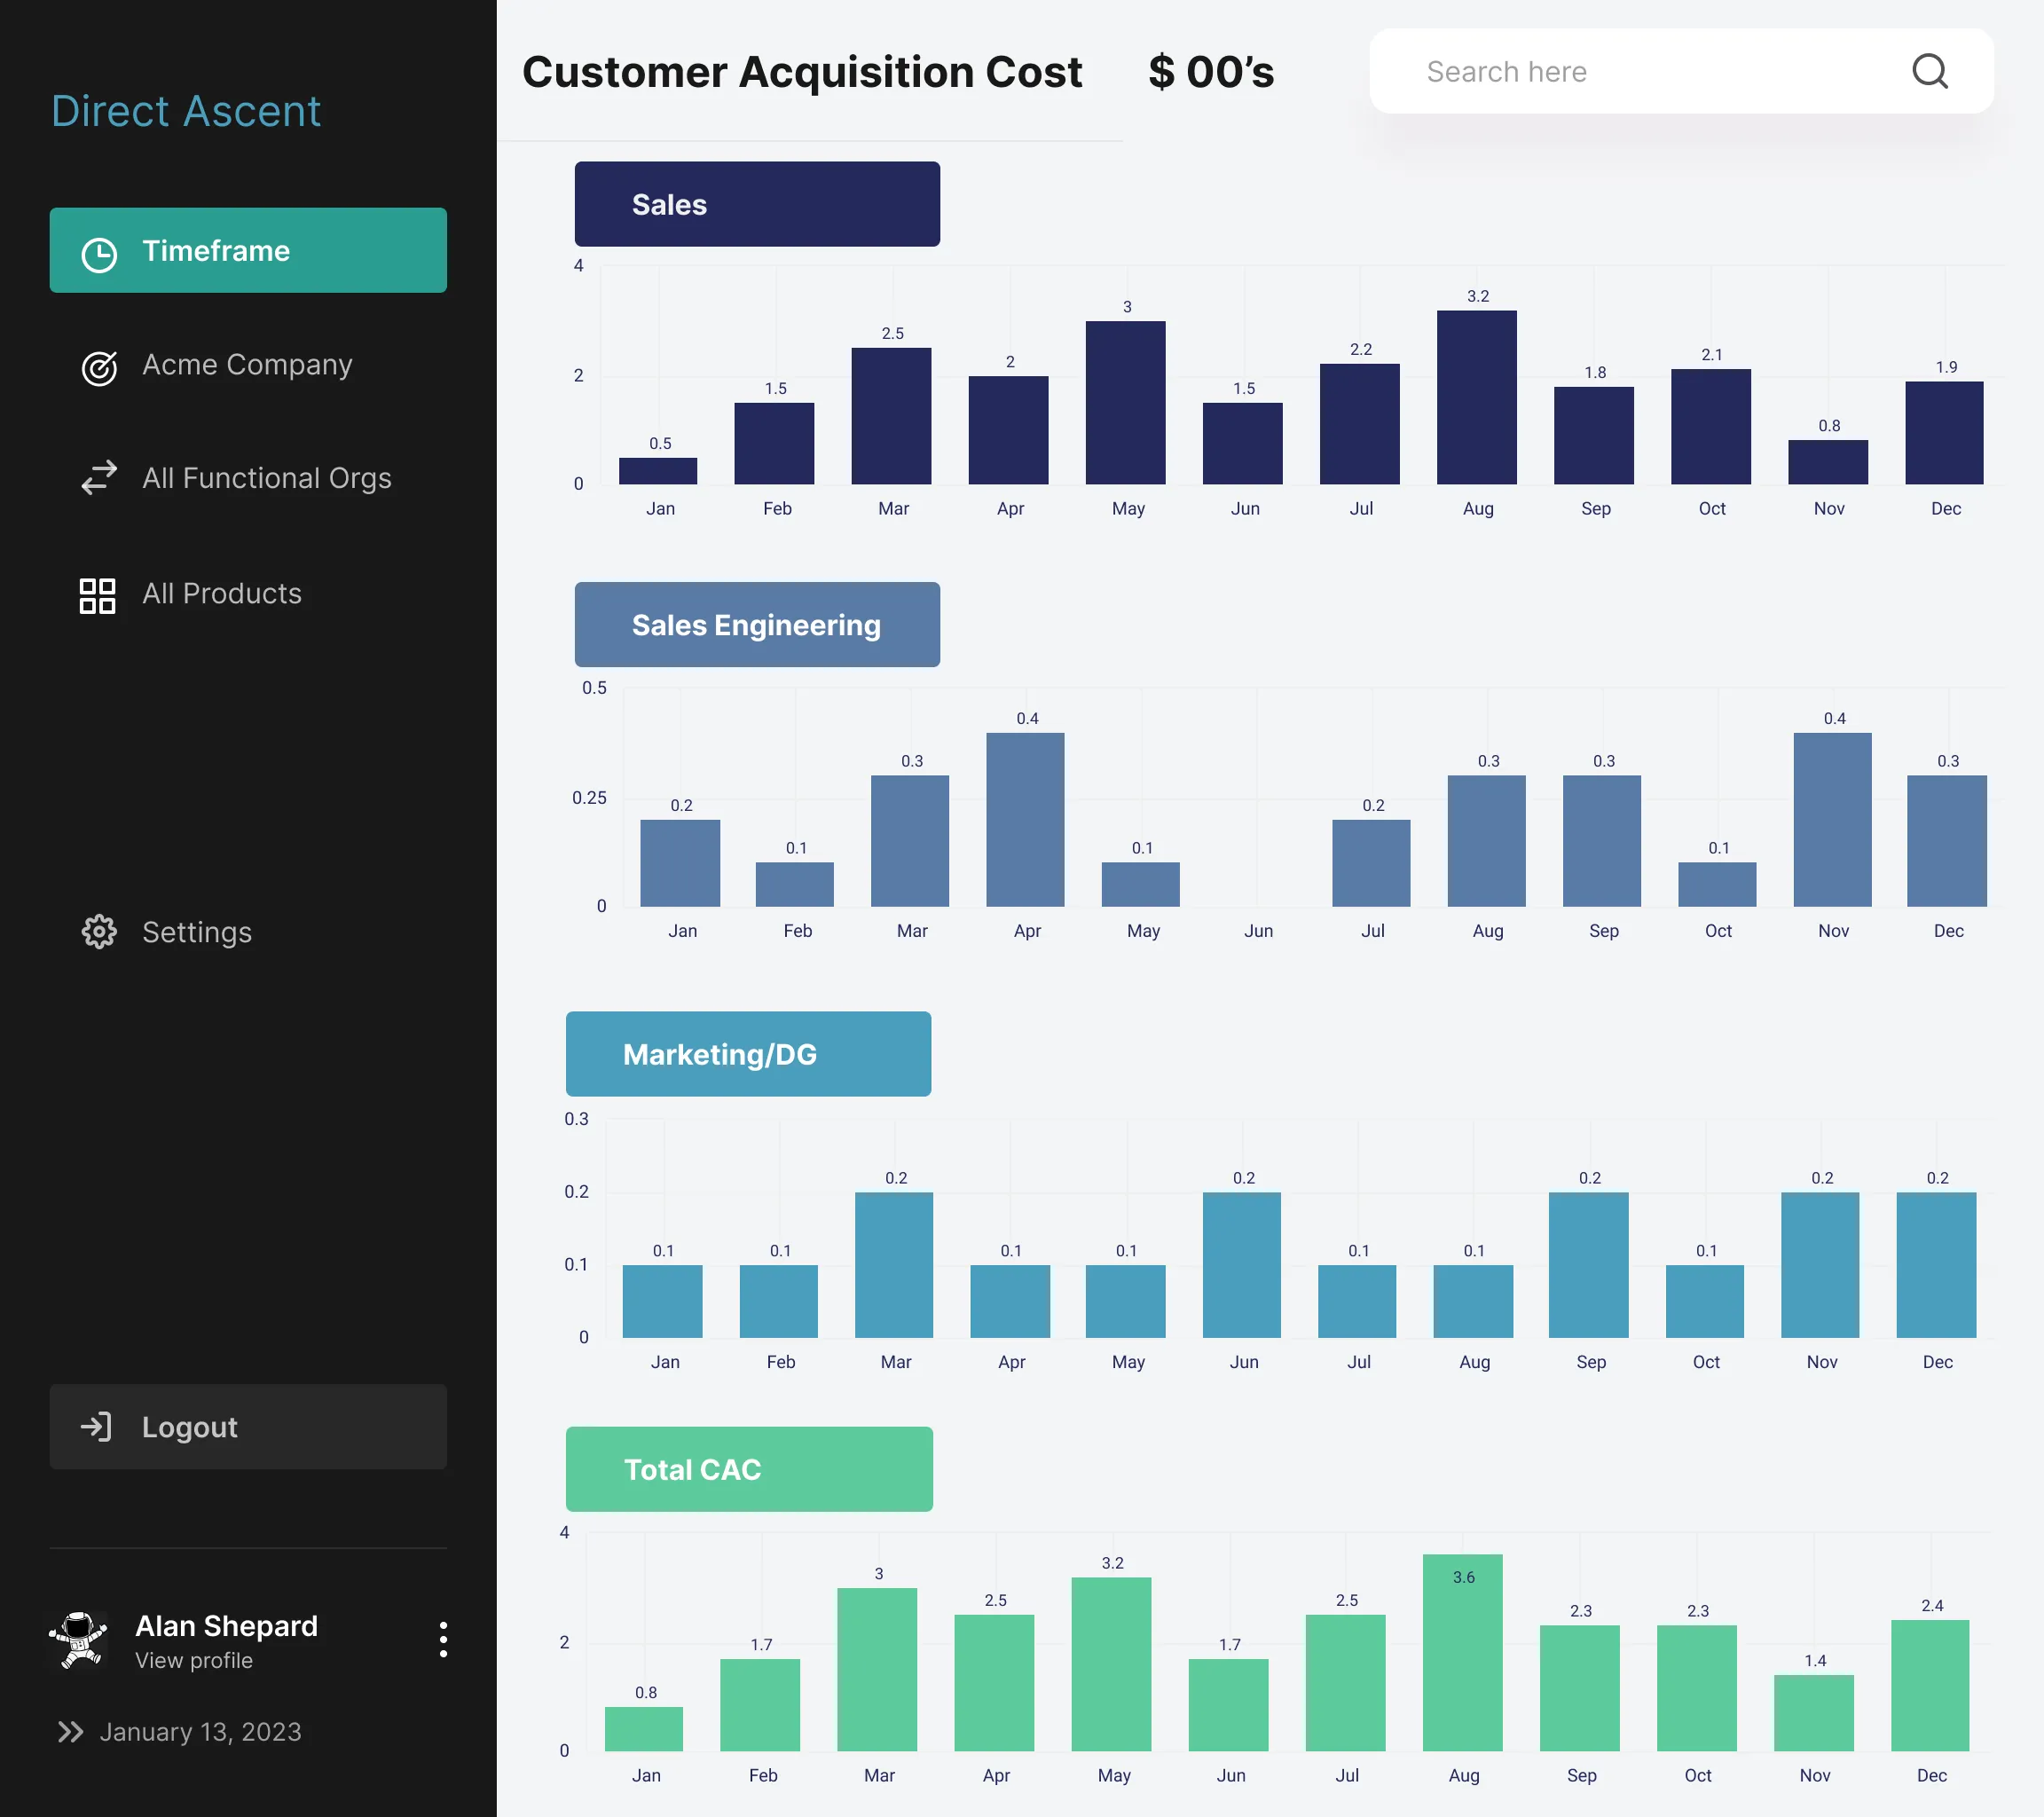Click the Aug bar in the Sales chart
Image resolution: width=2044 pixels, height=1817 pixels.
coord(1477,398)
